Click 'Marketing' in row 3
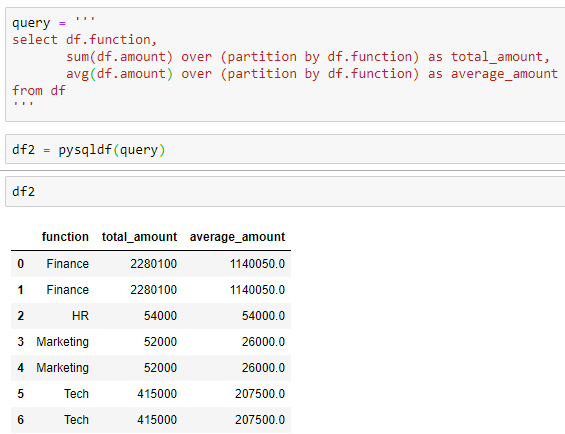Viewport: 565px width, 434px height. pos(62,342)
